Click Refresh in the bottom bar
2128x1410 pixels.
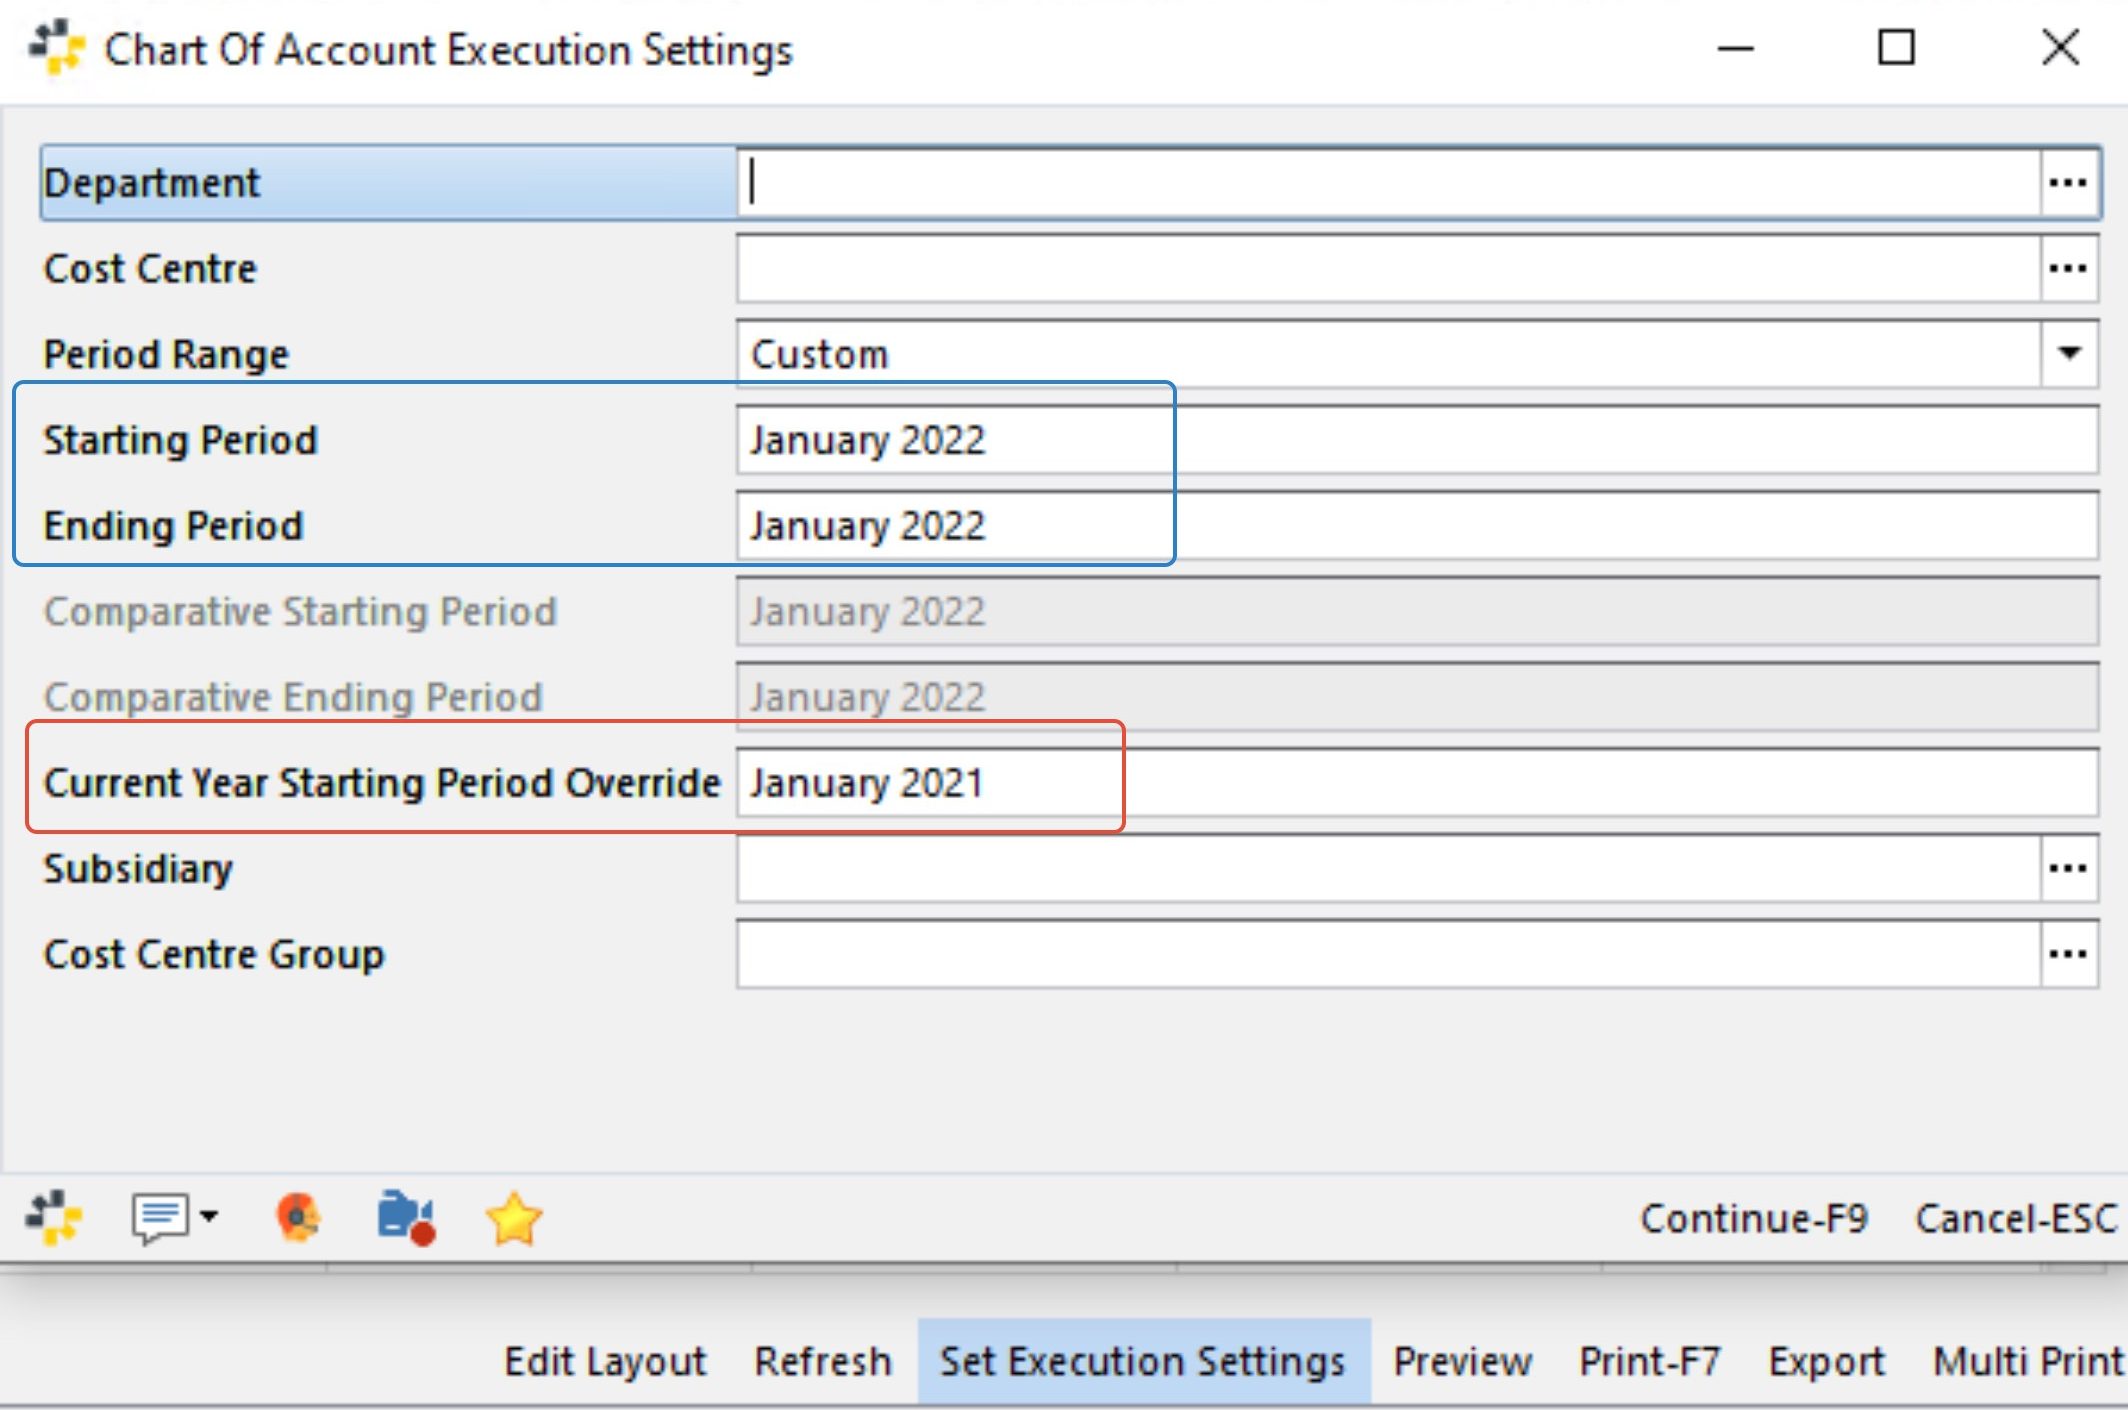(x=823, y=1361)
